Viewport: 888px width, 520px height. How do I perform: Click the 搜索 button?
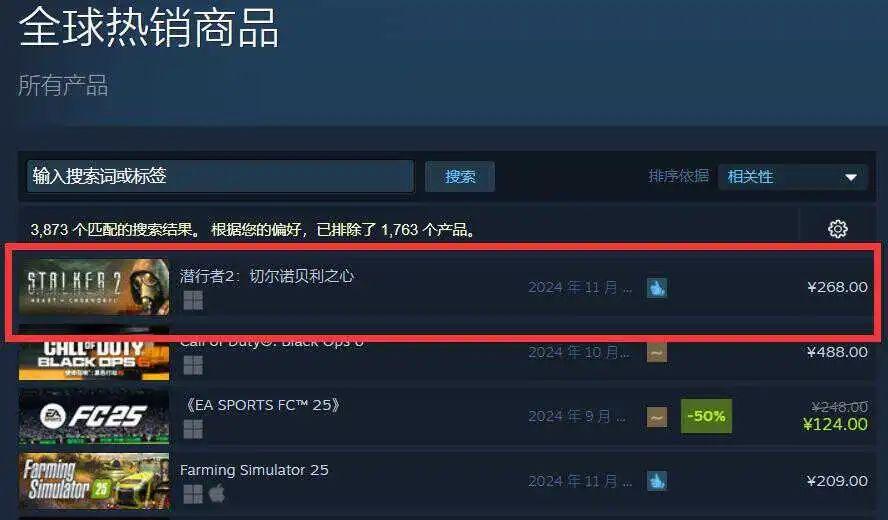460,177
